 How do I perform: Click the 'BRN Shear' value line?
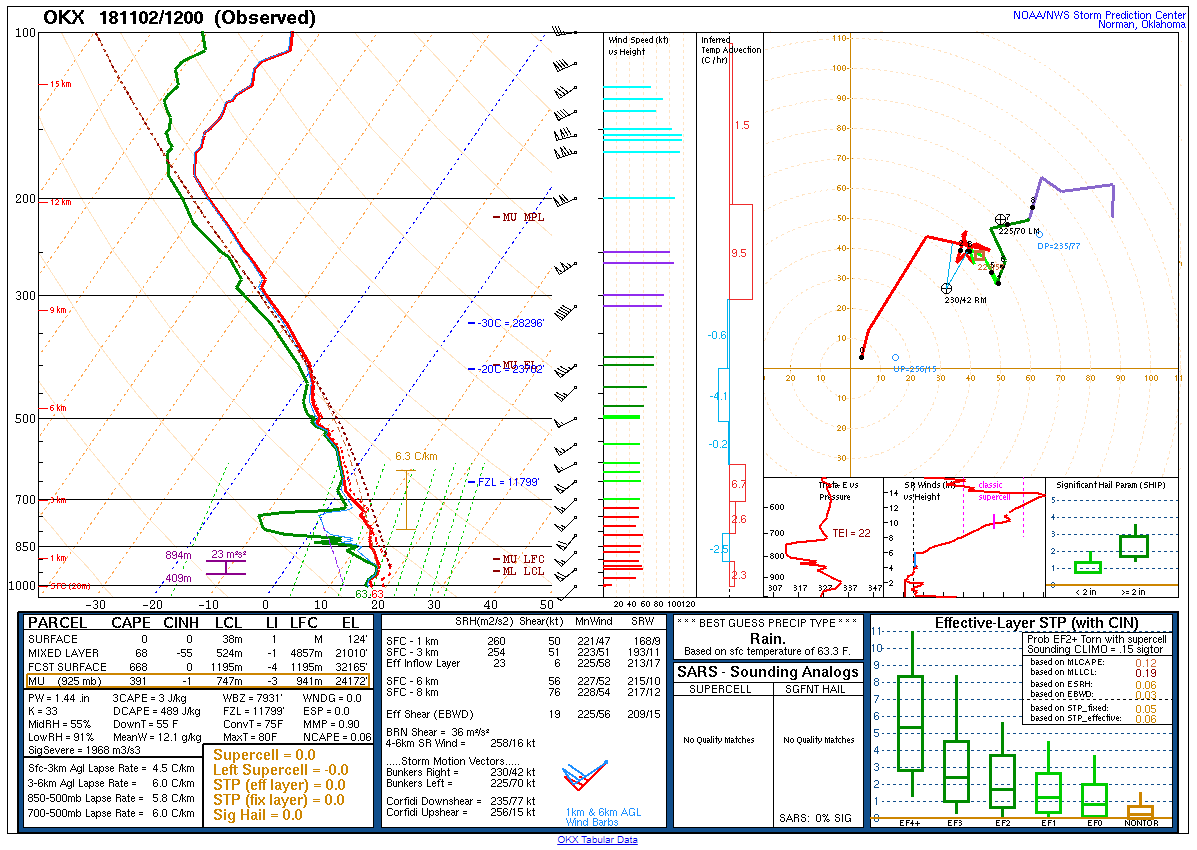[x=437, y=732]
